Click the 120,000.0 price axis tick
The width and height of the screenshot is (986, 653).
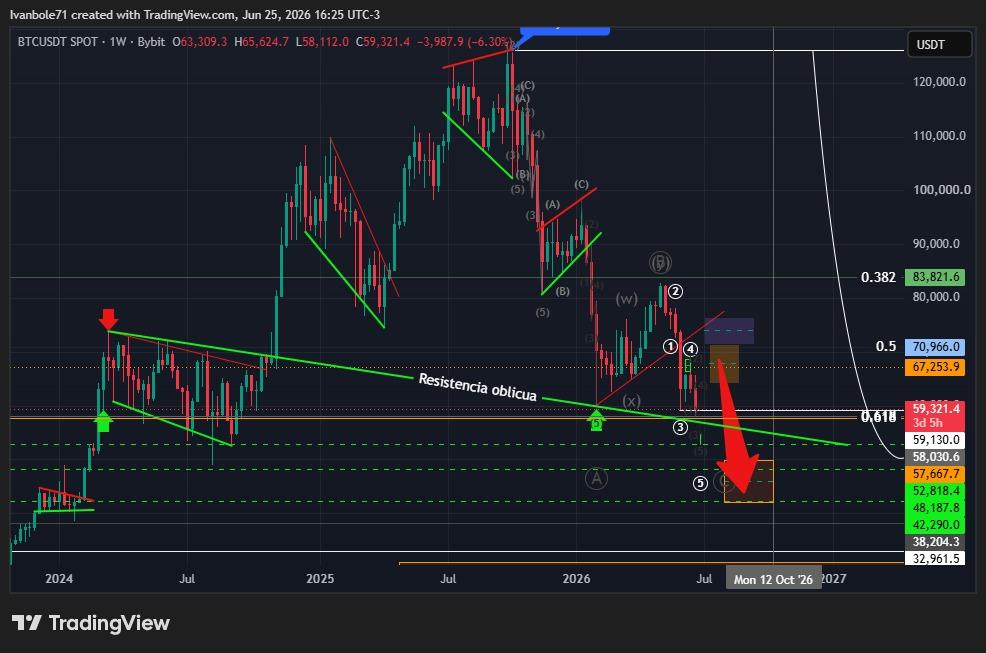pyautogui.click(x=939, y=82)
